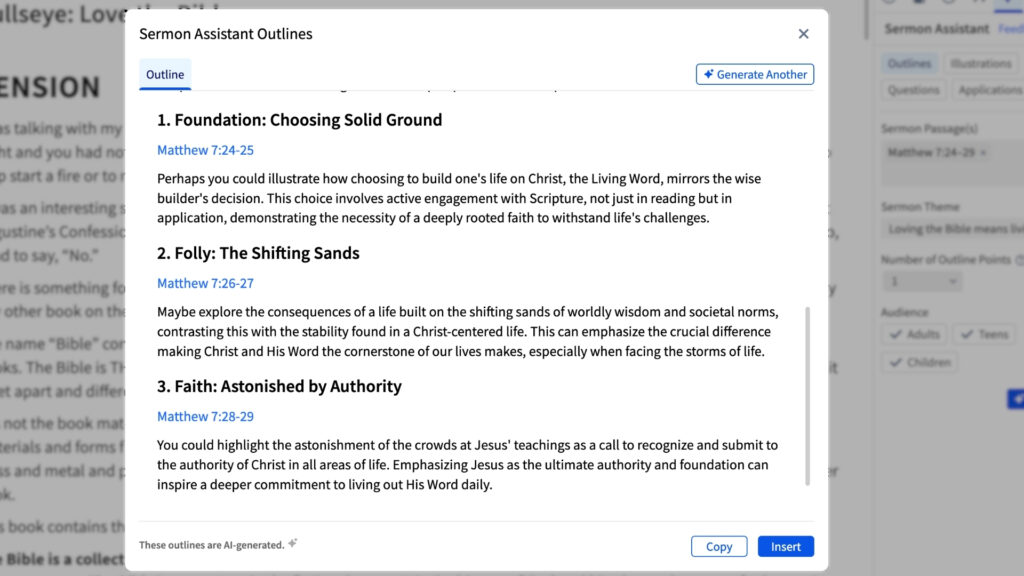Screen dimensions: 1024x576
Task: Close the Sermon Assistant Outlines dialog
Action: click(803, 34)
